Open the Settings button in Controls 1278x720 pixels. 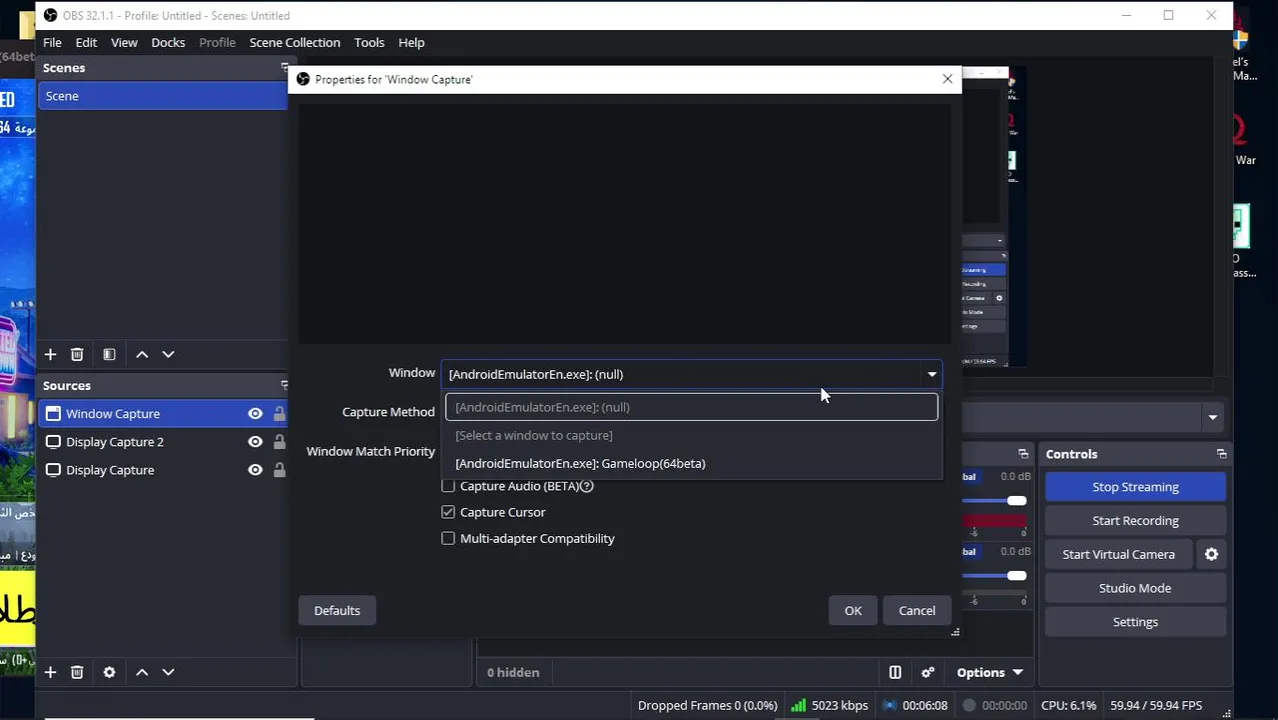pos(1135,622)
